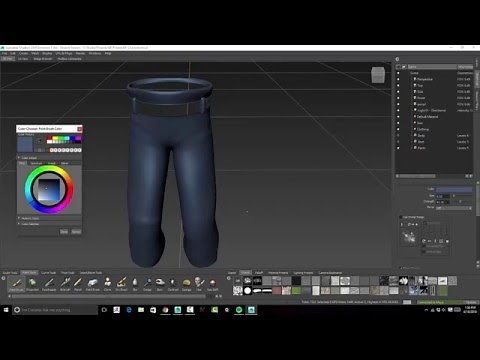Viewport: 480px width, 360px height.
Task: Select the Burn tool
Action: coord(160,284)
